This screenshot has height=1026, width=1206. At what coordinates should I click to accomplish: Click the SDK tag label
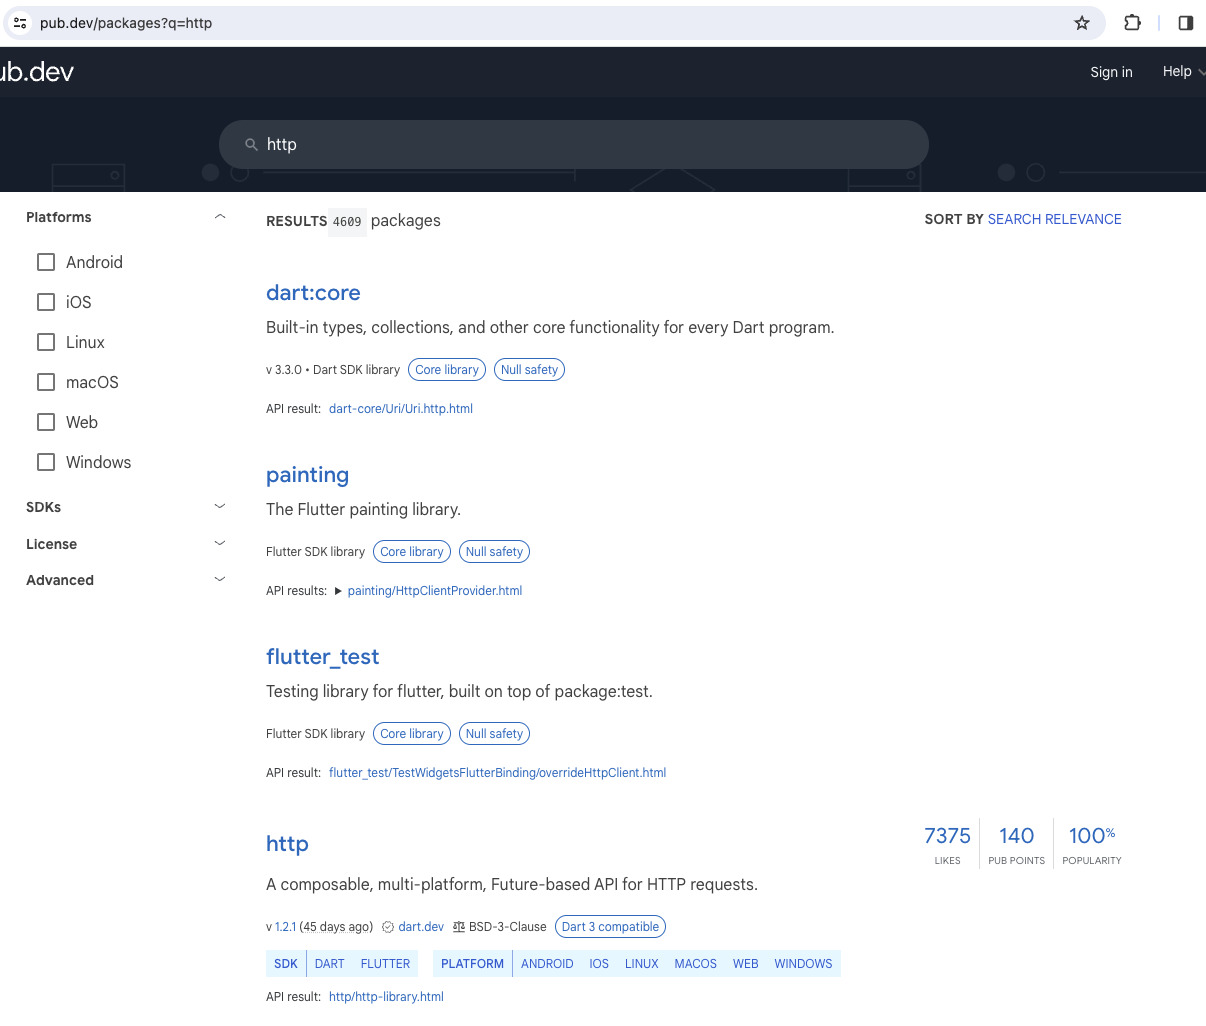[x=286, y=964]
